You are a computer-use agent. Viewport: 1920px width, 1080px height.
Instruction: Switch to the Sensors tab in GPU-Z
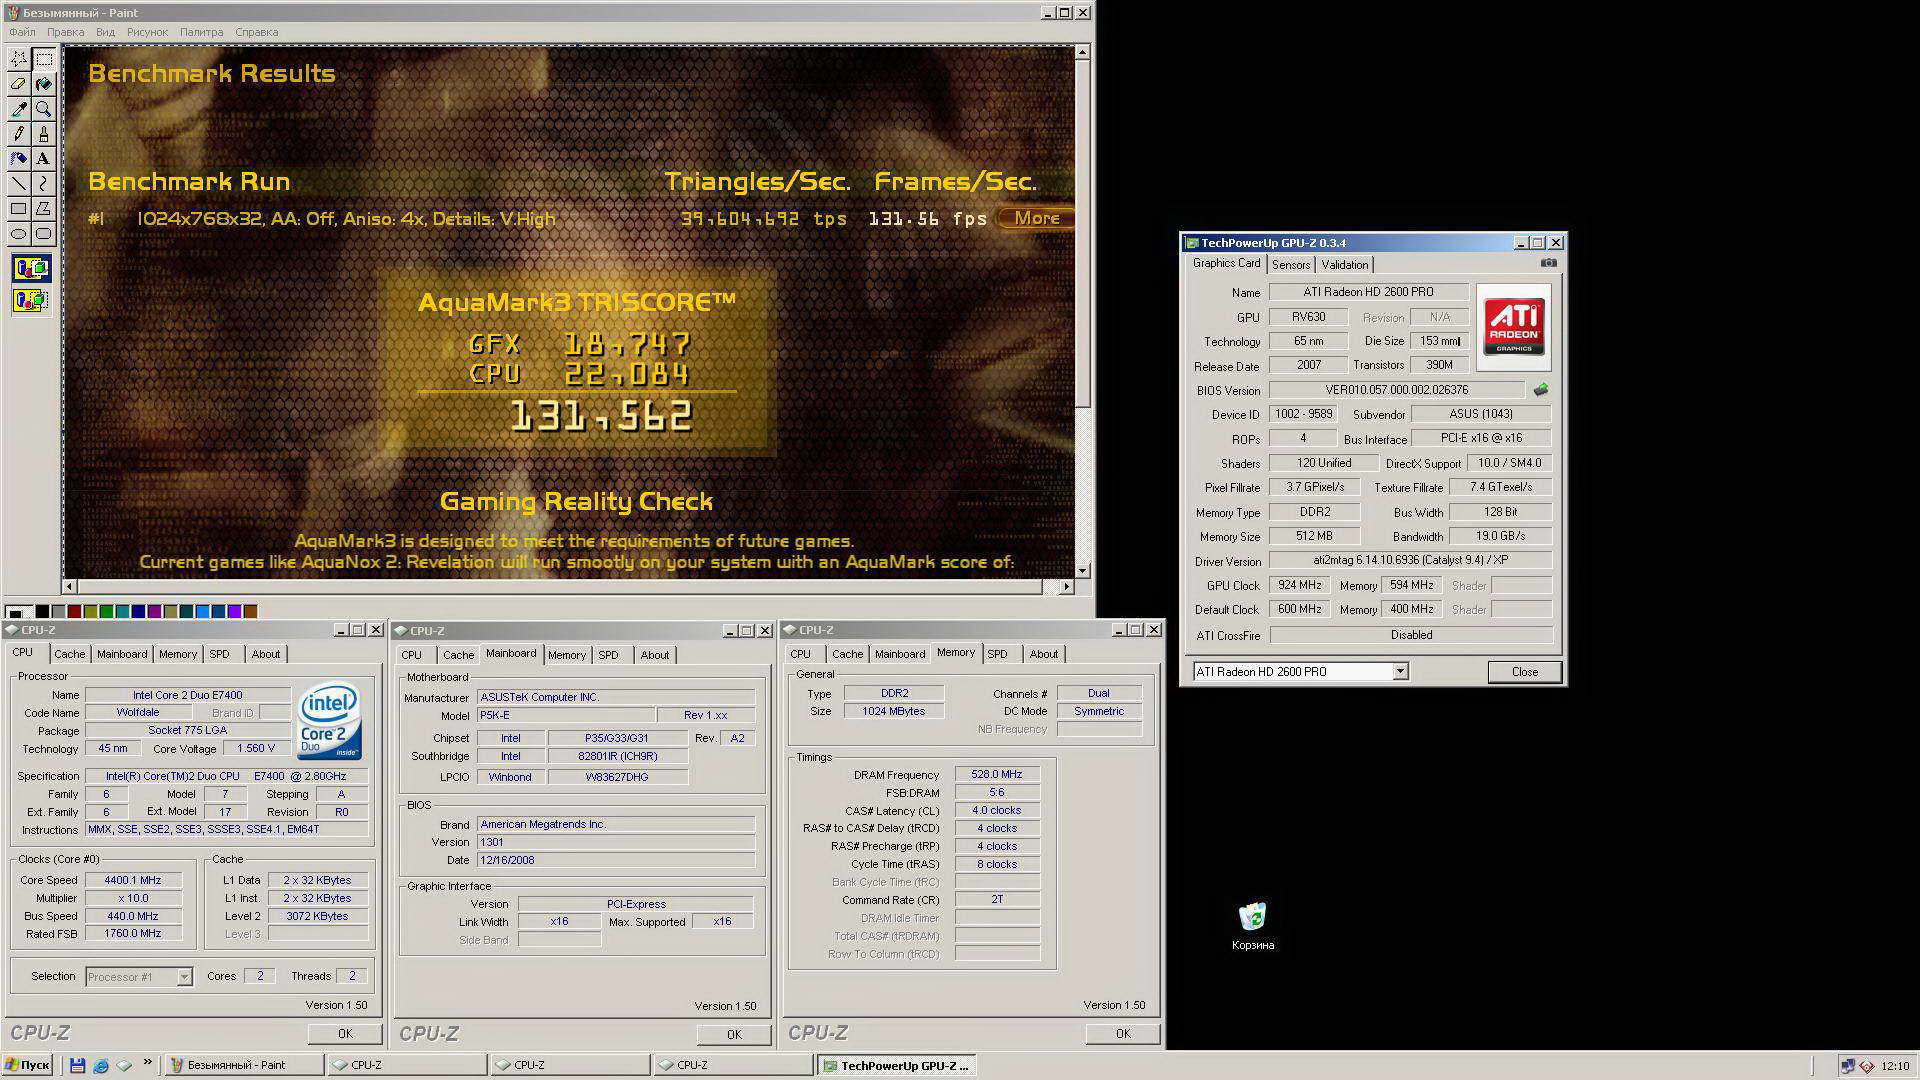tap(1291, 265)
